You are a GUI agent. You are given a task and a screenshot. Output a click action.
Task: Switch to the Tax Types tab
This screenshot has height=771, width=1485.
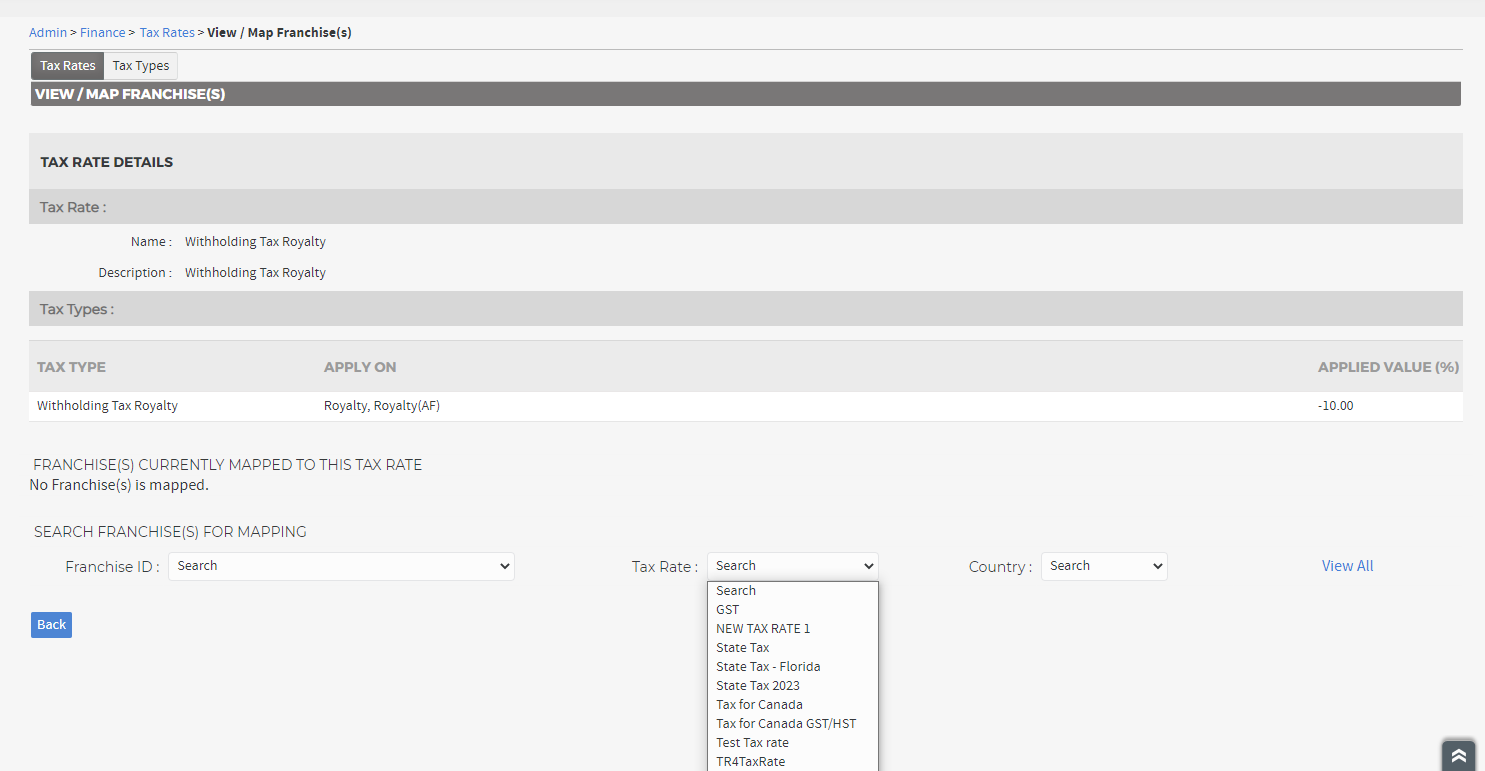point(140,66)
